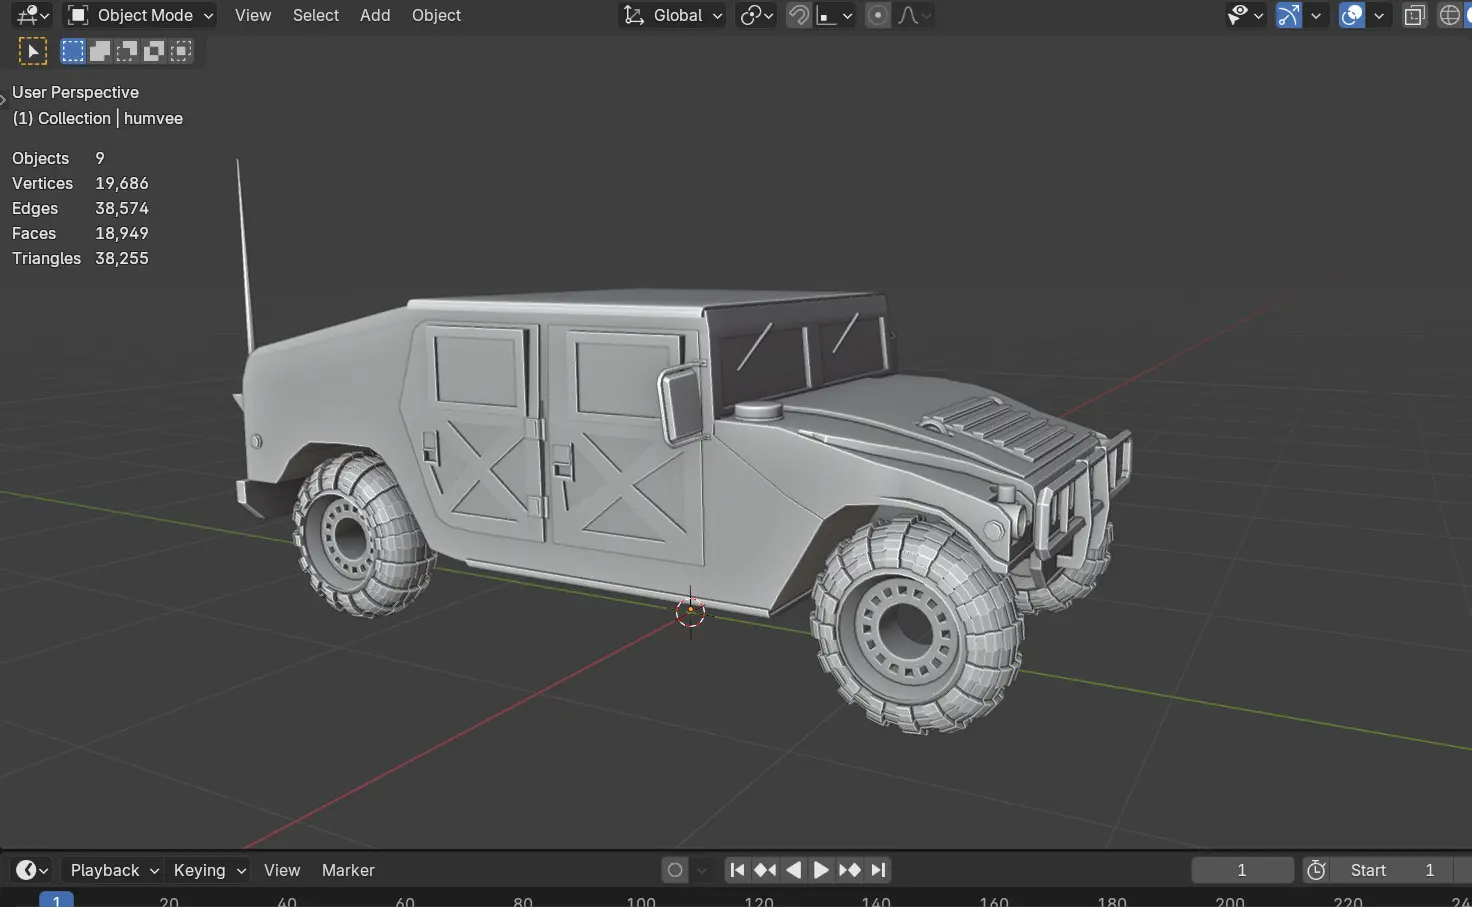Screen dimensions: 1472x907
Task: Expand the Overlays options dropdown arrow
Action: [1379, 15]
